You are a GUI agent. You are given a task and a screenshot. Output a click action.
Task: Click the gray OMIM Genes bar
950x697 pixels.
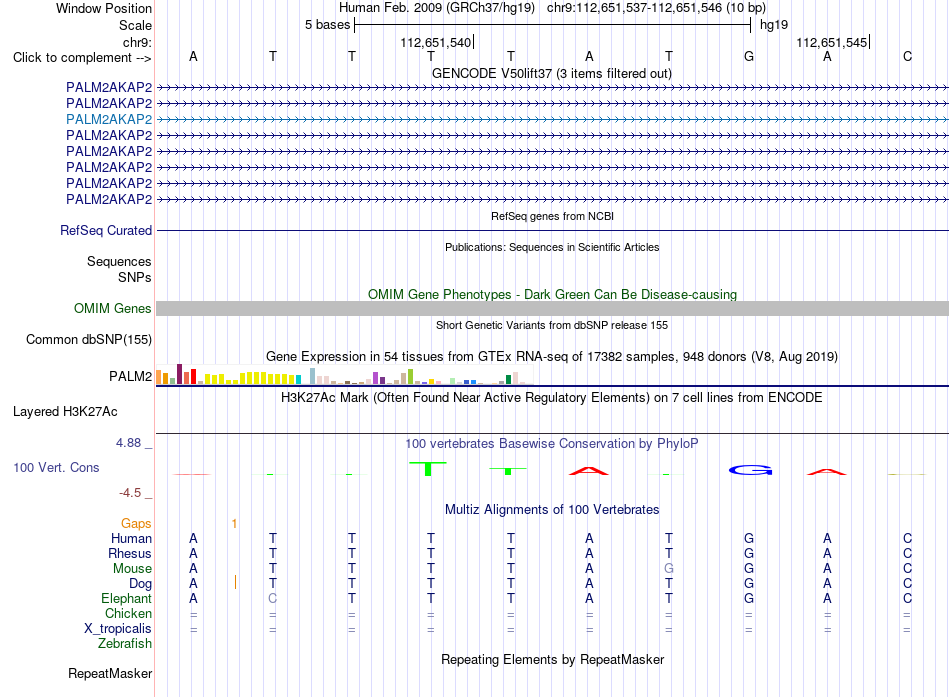[x=552, y=308]
